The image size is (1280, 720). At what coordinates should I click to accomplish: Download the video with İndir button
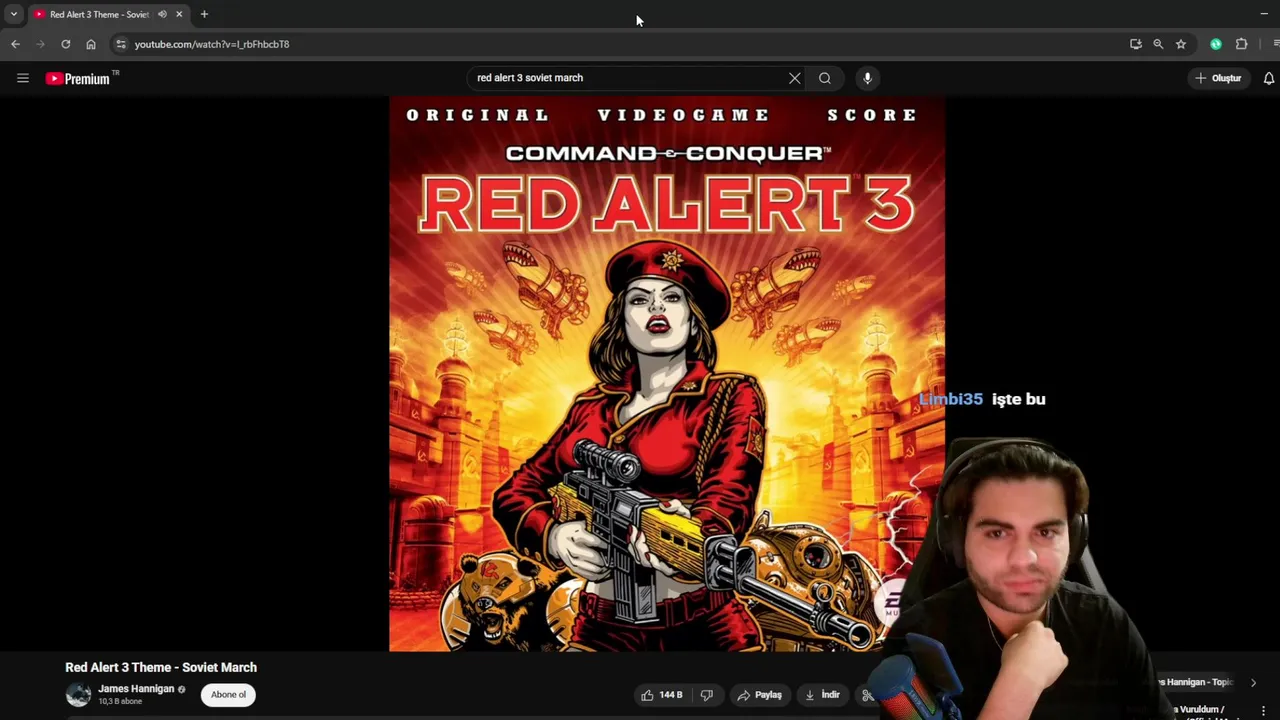823,695
